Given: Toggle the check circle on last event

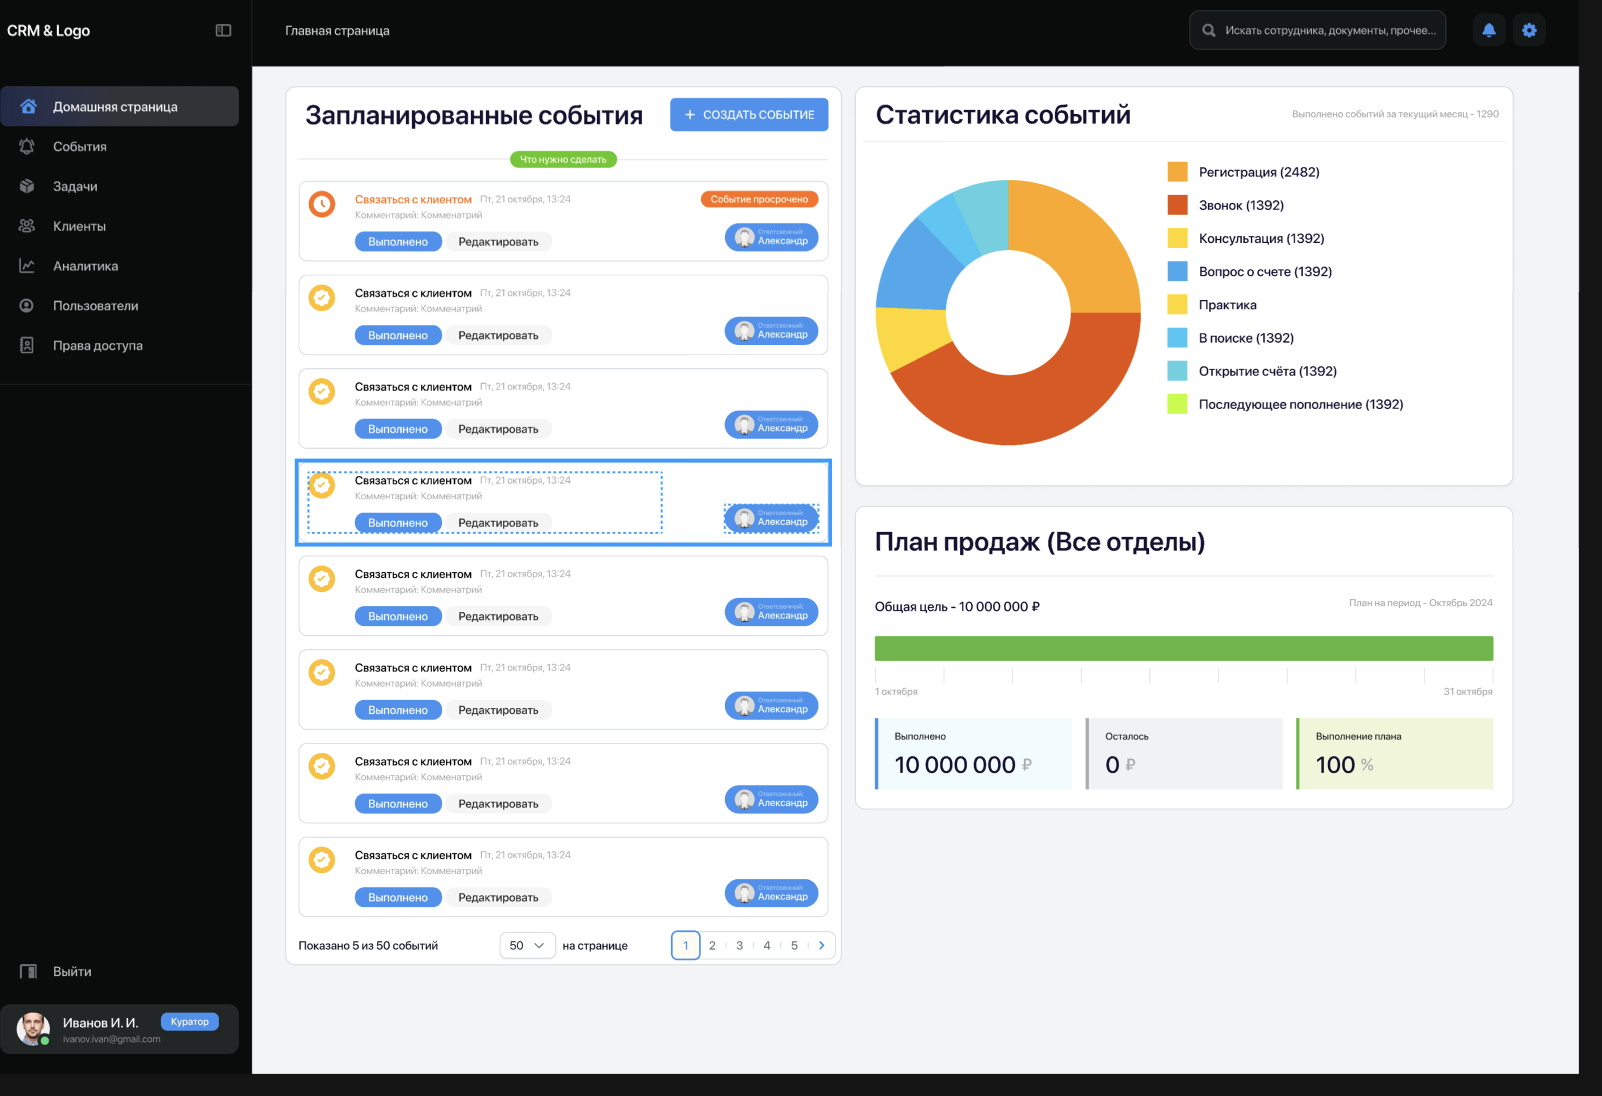Looking at the screenshot, I should 322,860.
